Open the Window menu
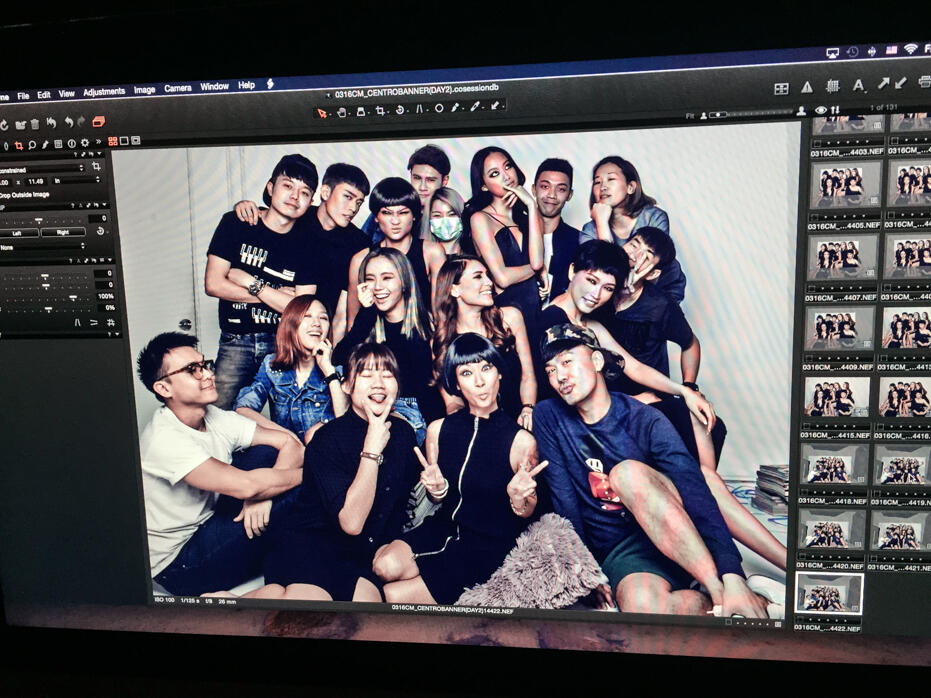Image resolution: width=931 pixels, height=698 pixels. (214, 87)
